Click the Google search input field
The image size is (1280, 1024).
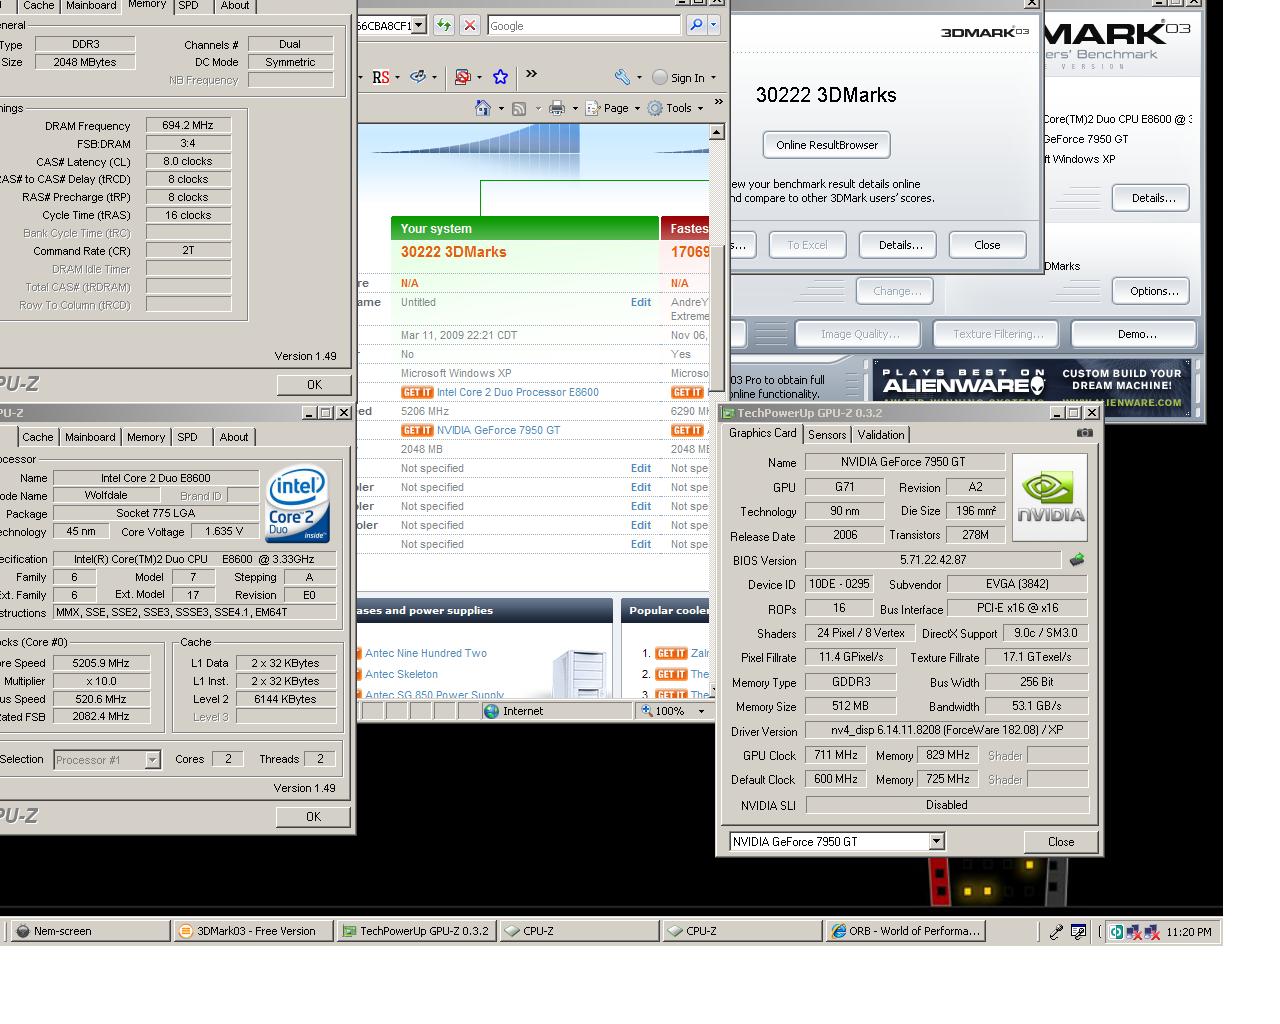click(584, 26)
